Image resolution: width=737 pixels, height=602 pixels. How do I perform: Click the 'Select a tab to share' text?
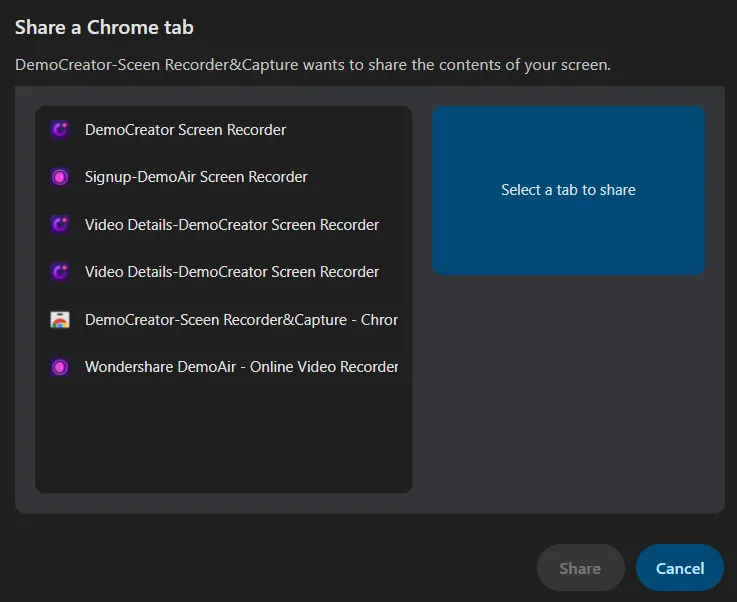coord(568,190)
